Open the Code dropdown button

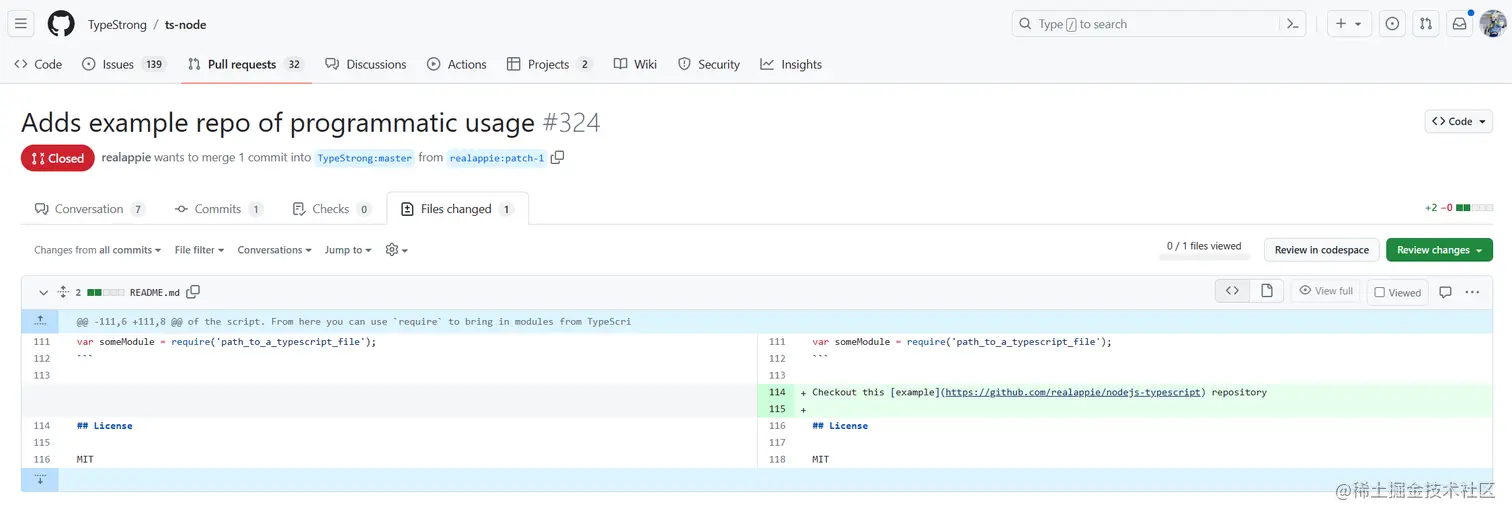click(1458, 121)
